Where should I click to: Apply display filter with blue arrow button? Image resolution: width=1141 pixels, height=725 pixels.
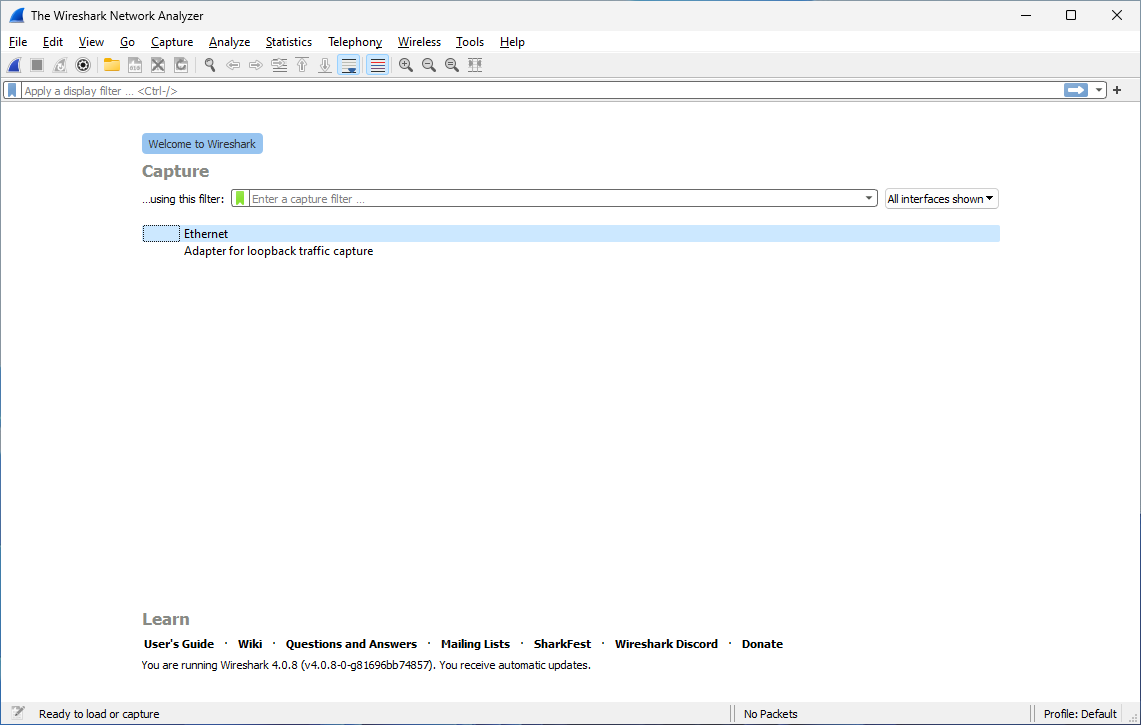pyautogui.click(x=1076, y=90)
